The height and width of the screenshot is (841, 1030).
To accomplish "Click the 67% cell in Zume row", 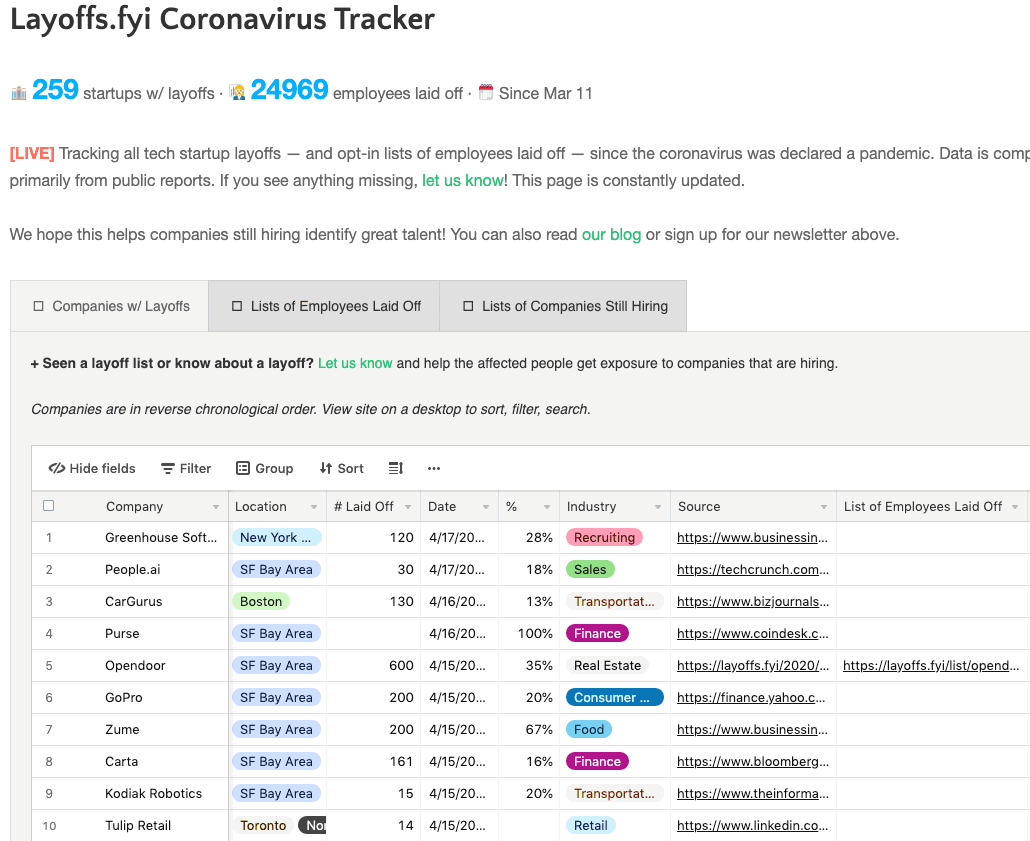I will (529, 730).
